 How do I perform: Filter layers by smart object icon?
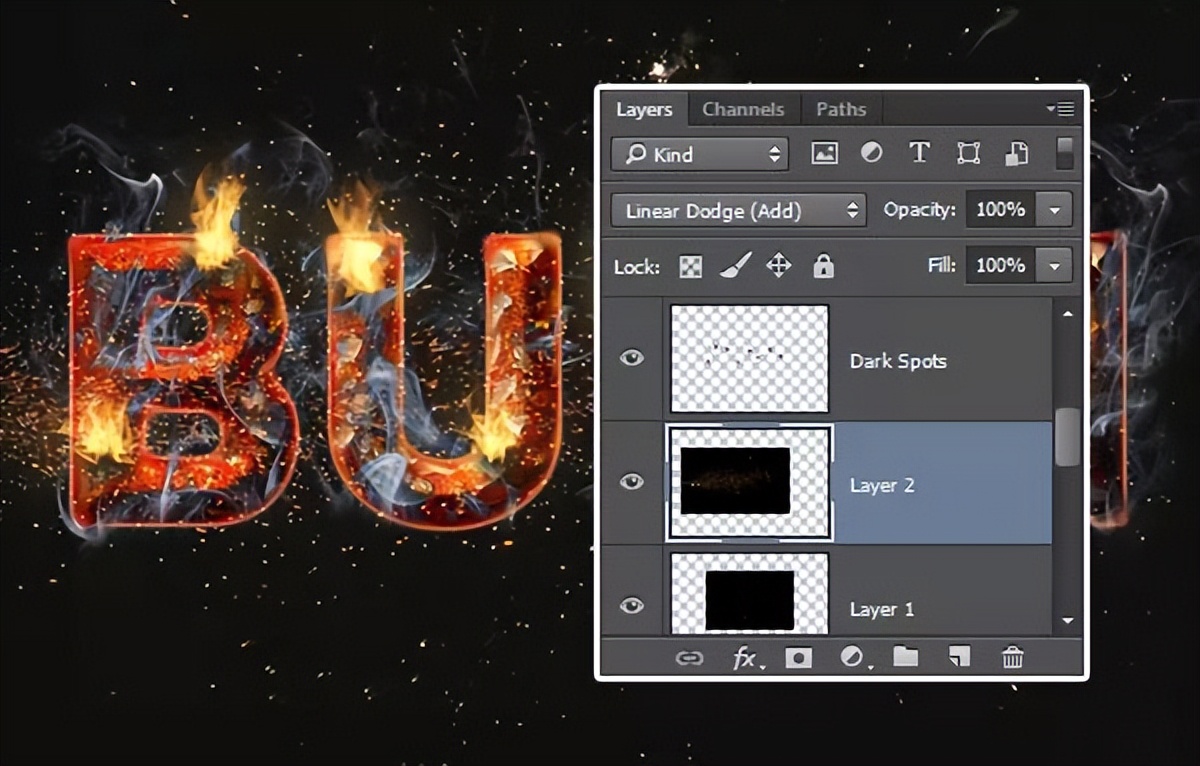[x=1016, y=154]
